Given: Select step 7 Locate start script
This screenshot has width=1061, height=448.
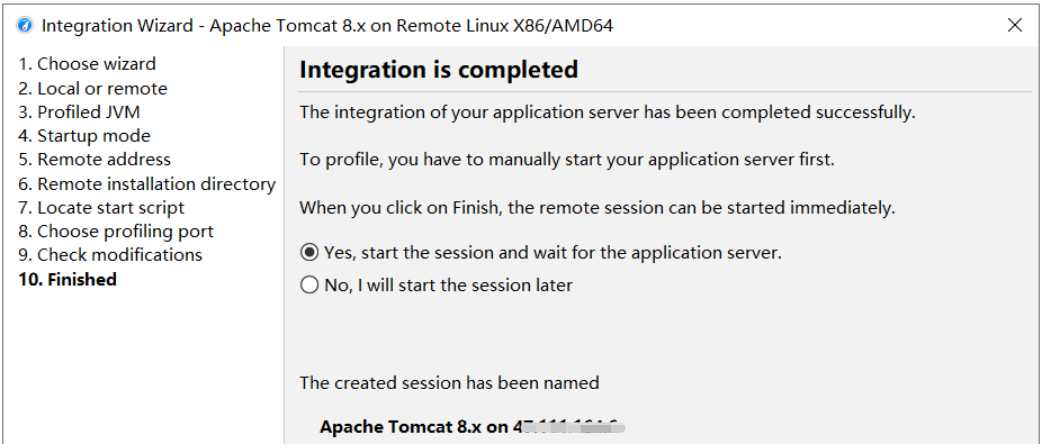Looking at the screenshot, I should pyautogui.click(x=101, y=207).
